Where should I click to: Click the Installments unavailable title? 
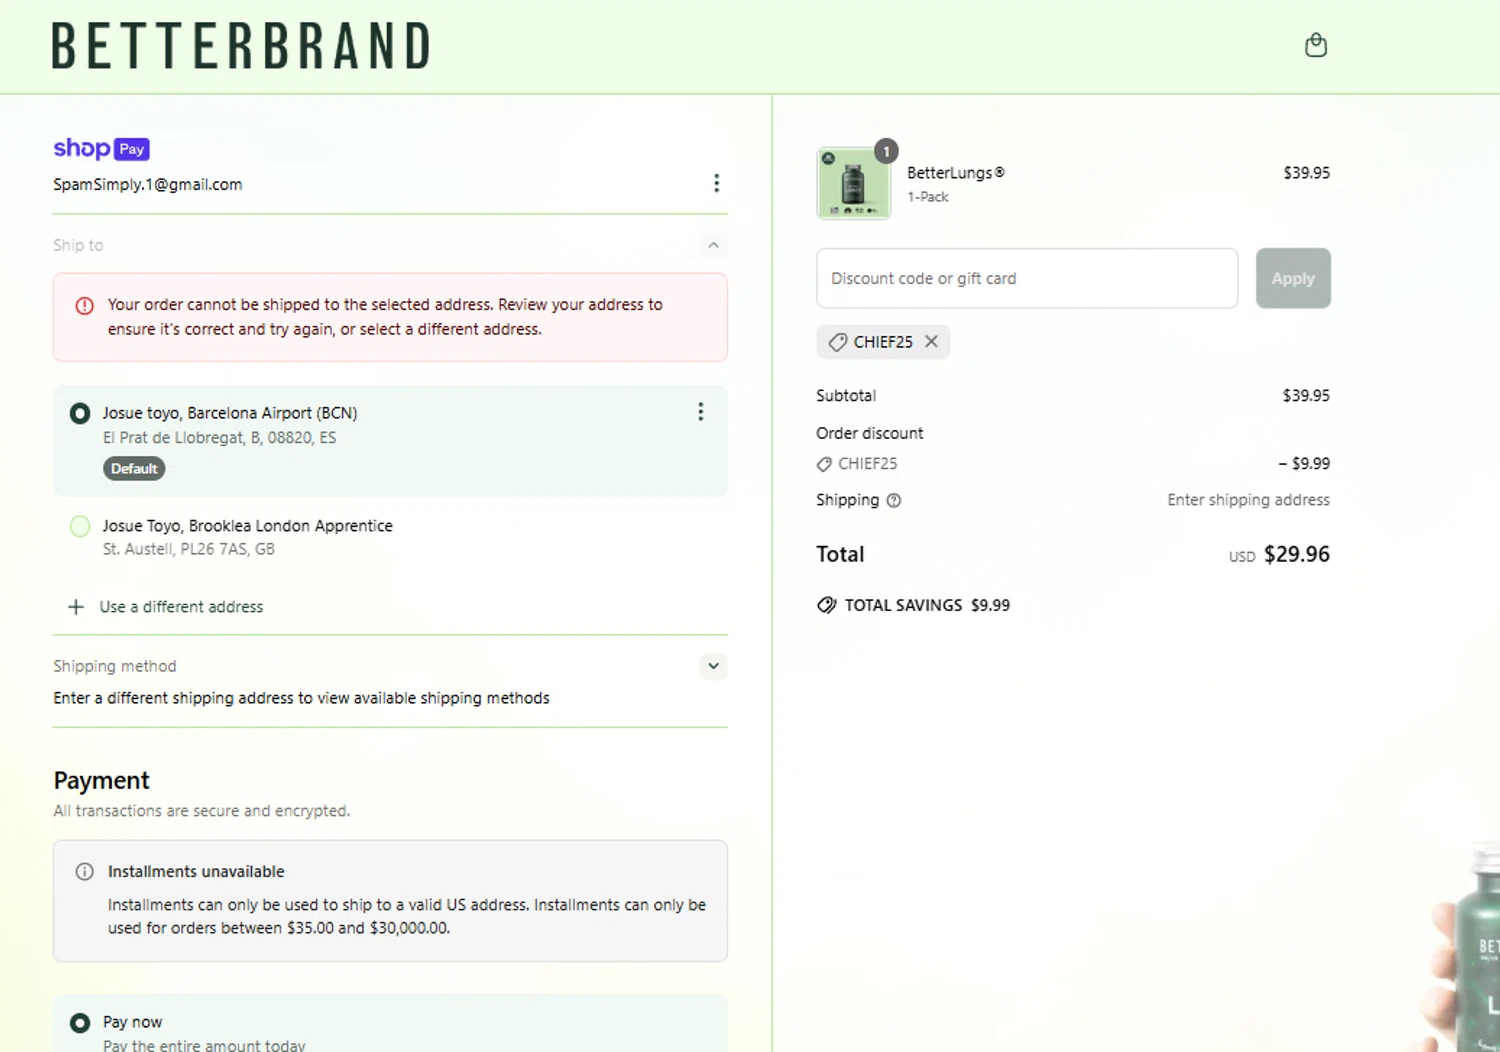(x=196, y=872)
